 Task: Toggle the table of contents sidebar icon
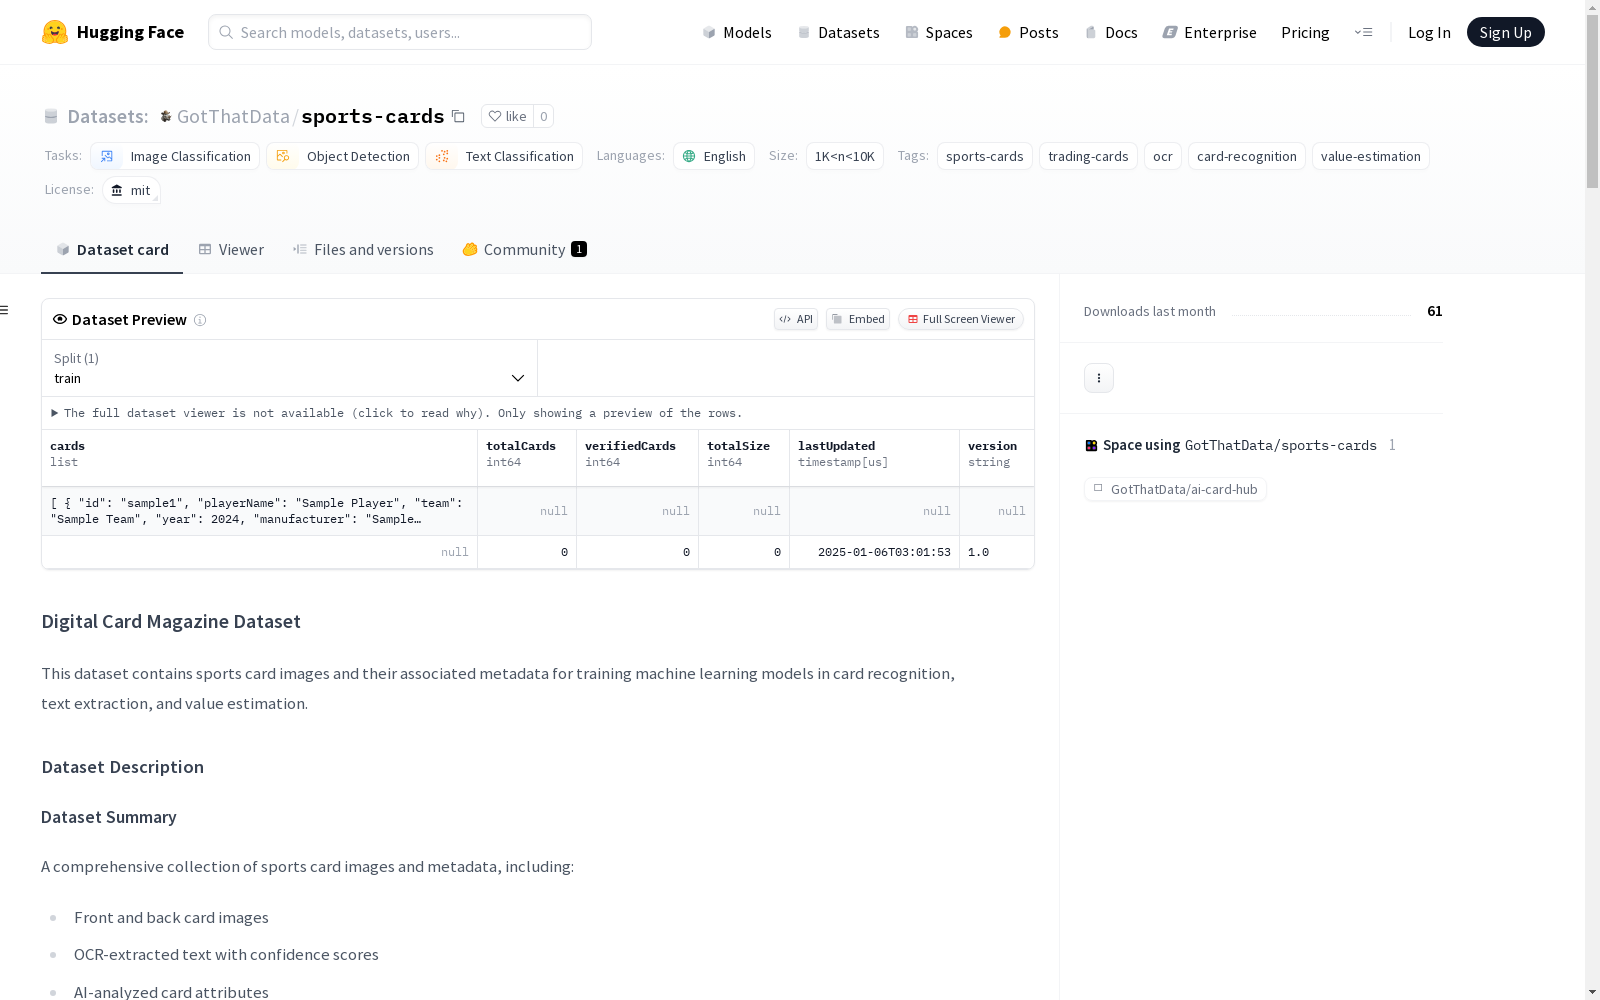pos(5,310)
